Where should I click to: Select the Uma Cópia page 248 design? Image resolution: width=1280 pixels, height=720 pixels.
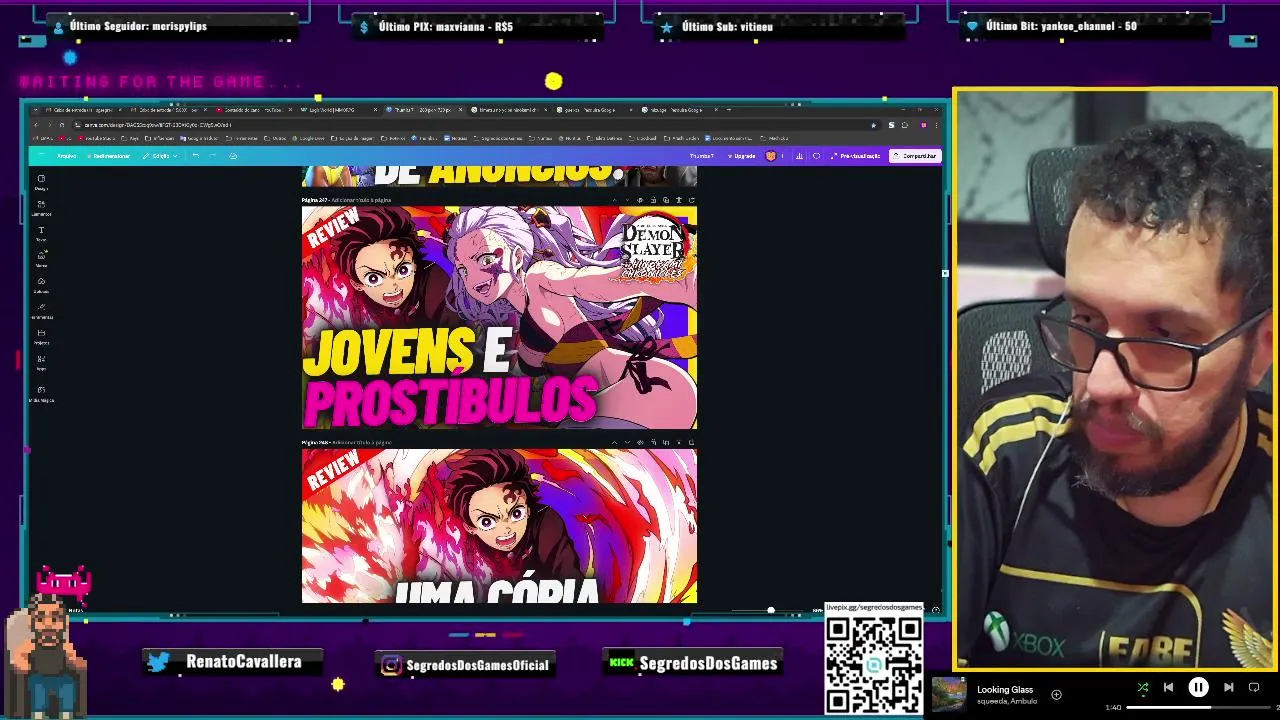point(499,526)
